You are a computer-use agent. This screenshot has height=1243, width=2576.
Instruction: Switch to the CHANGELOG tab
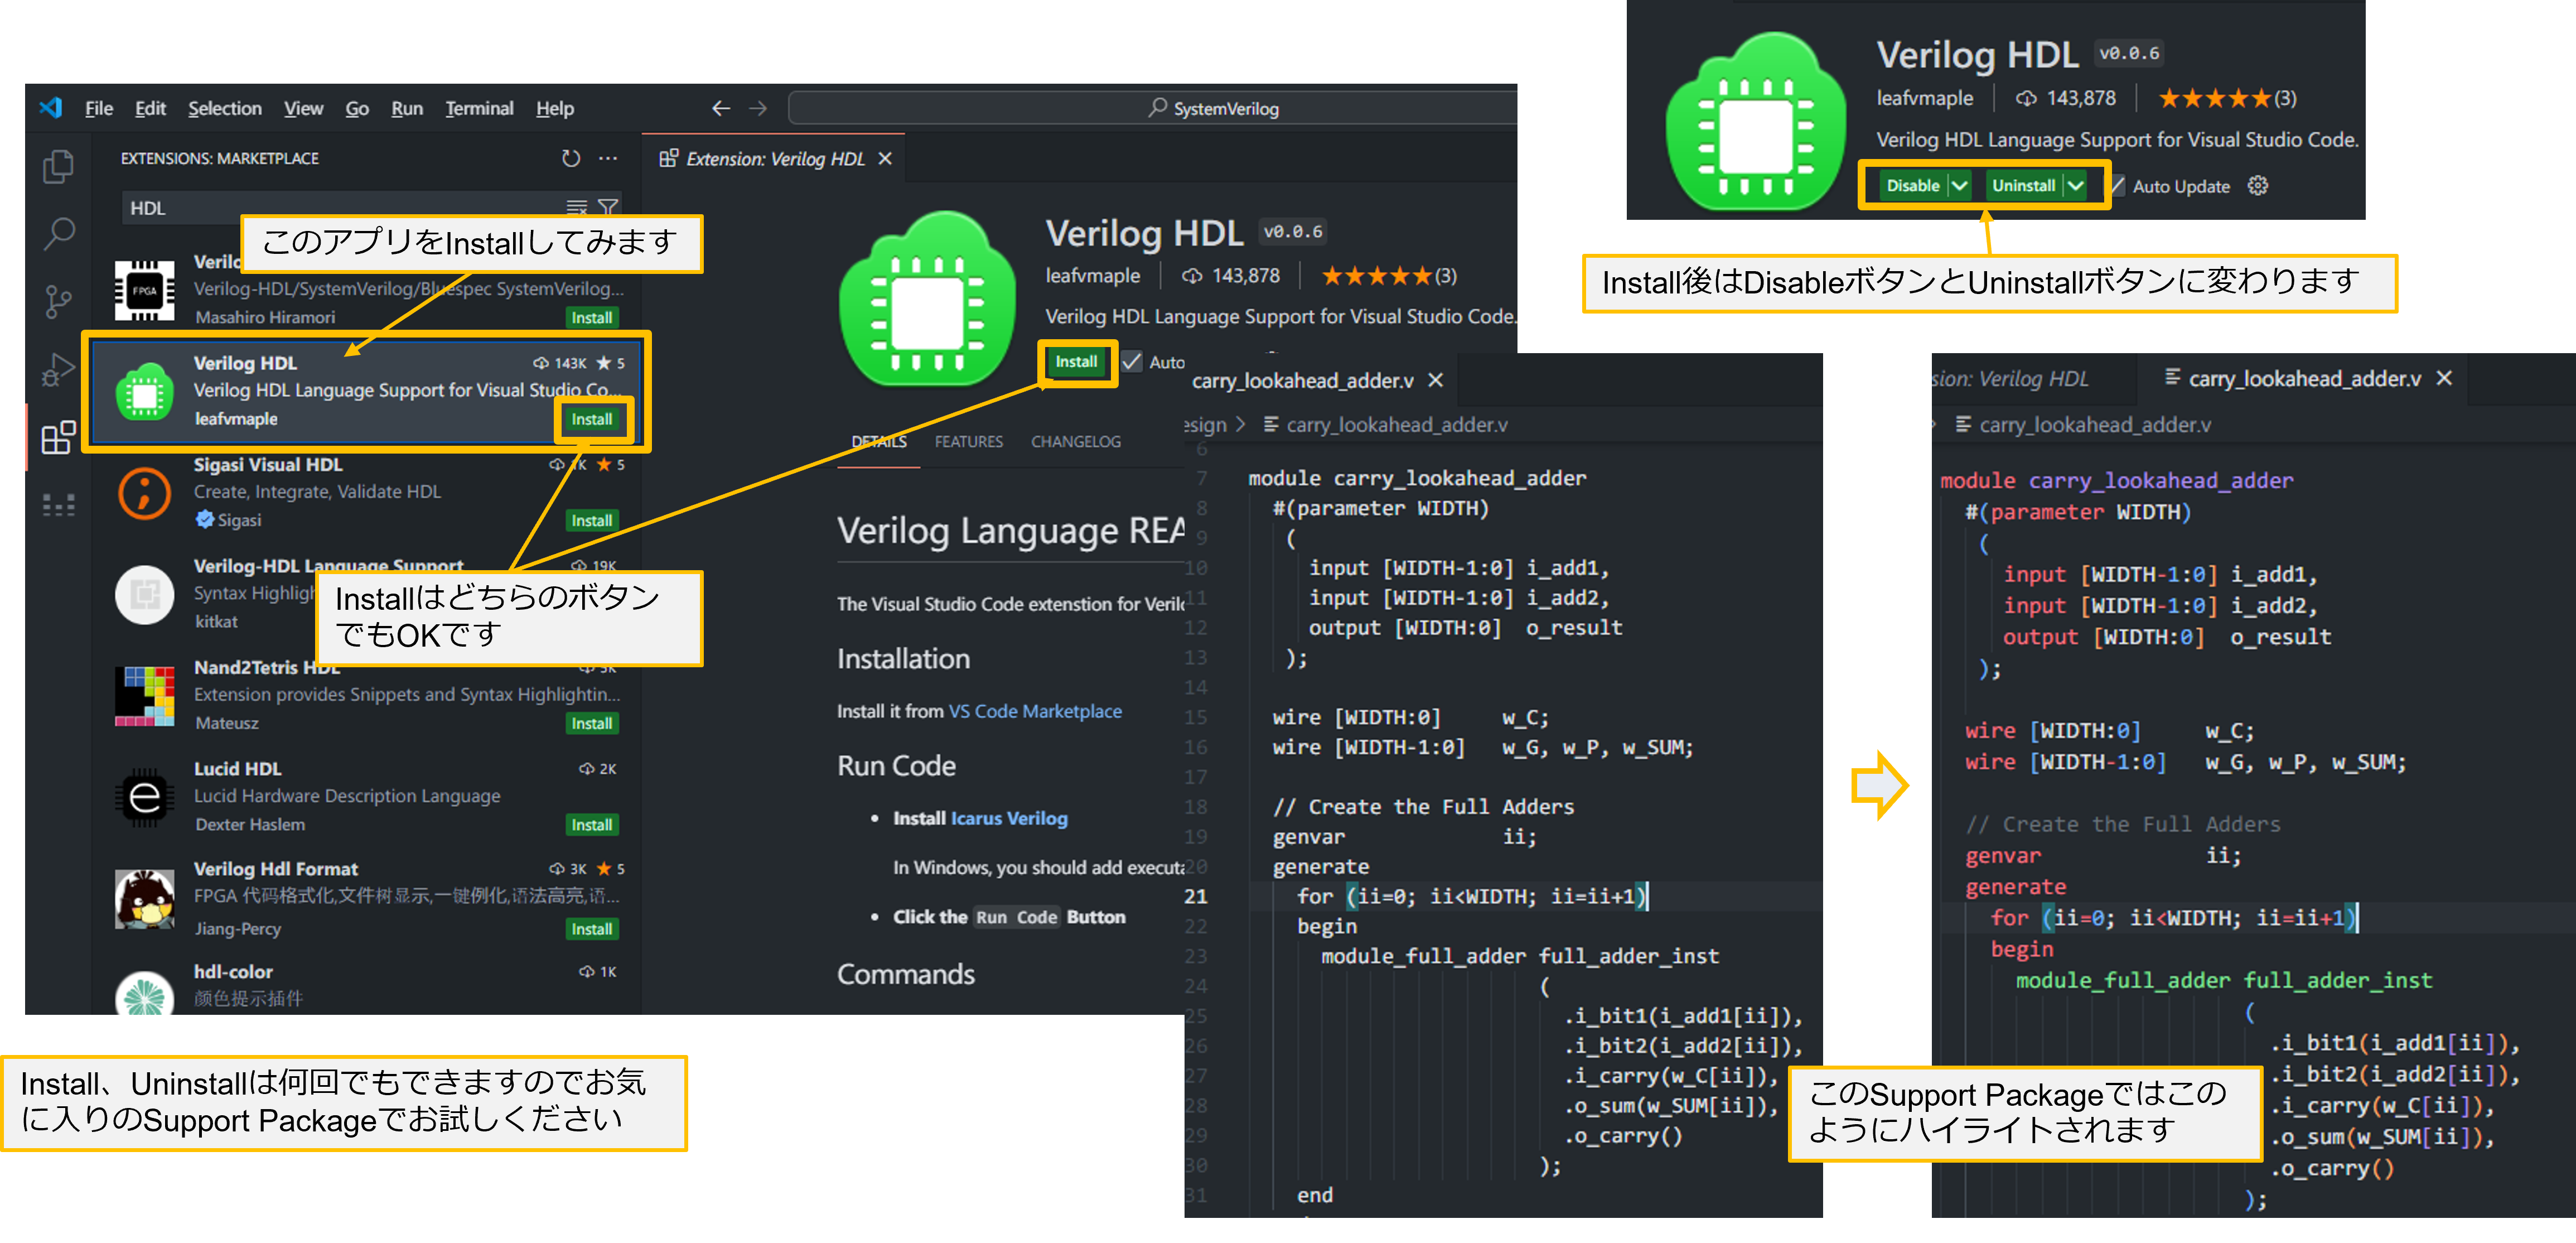pos(1075,442)
